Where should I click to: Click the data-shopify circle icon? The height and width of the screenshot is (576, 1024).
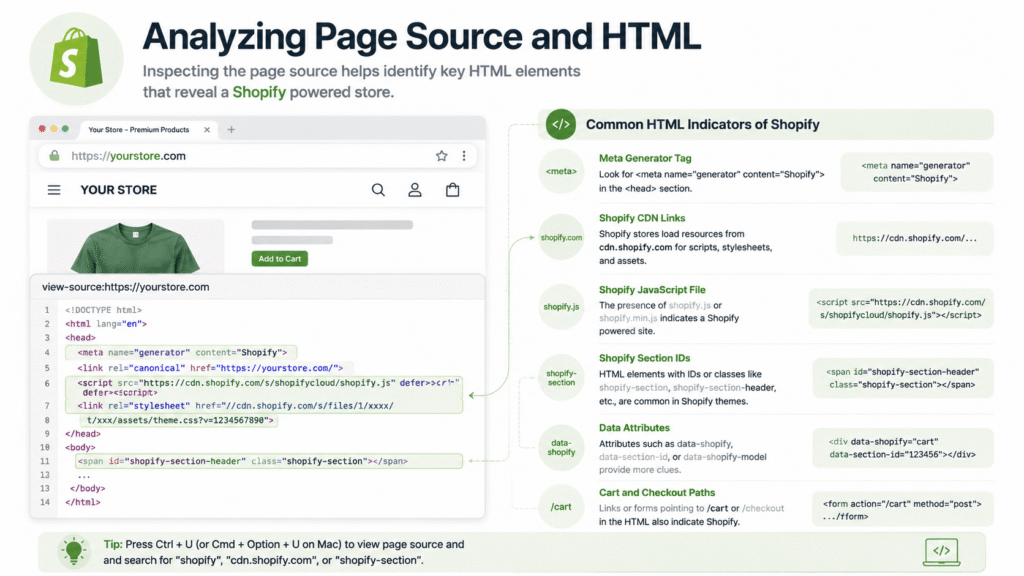[561, 447]
